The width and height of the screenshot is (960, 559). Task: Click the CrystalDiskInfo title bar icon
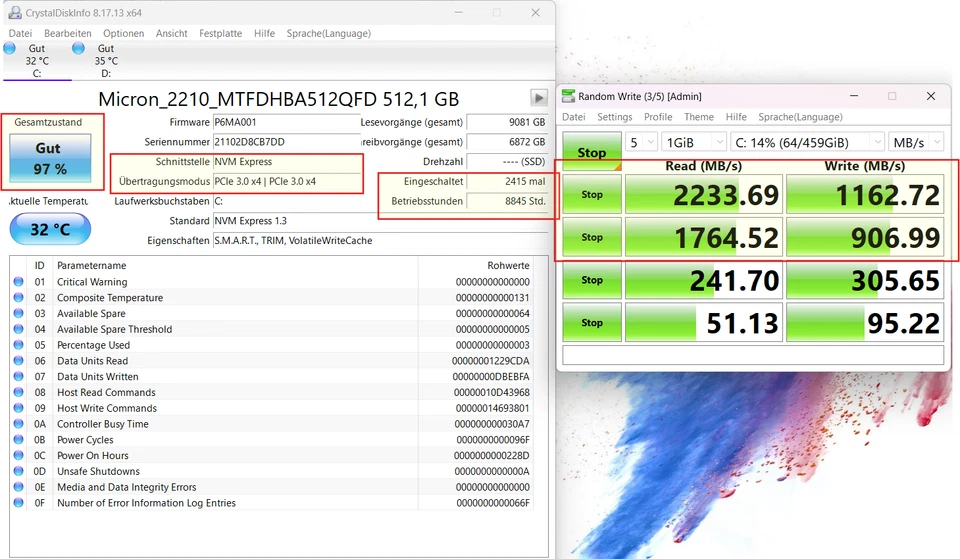coord(14,12)
